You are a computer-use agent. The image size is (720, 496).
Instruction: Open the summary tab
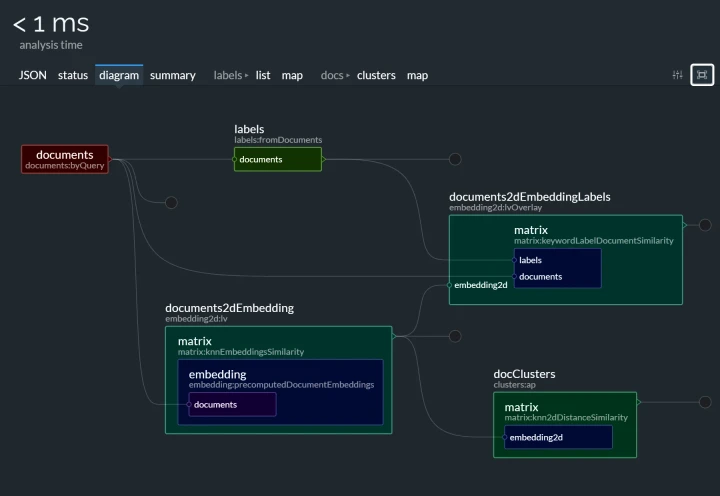coord(173,75)
